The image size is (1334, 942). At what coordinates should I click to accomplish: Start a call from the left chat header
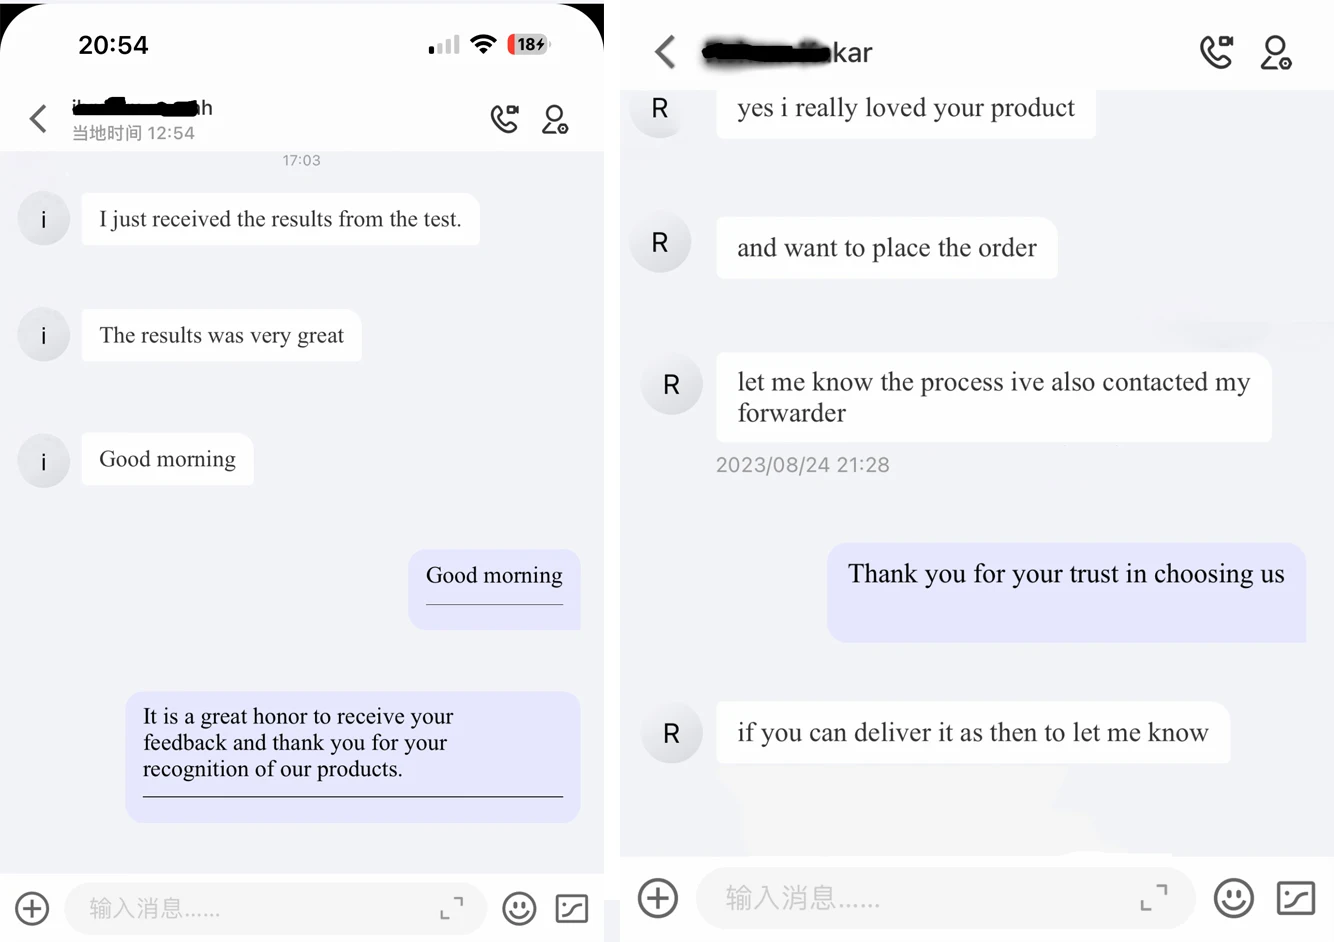click(505, 119)
